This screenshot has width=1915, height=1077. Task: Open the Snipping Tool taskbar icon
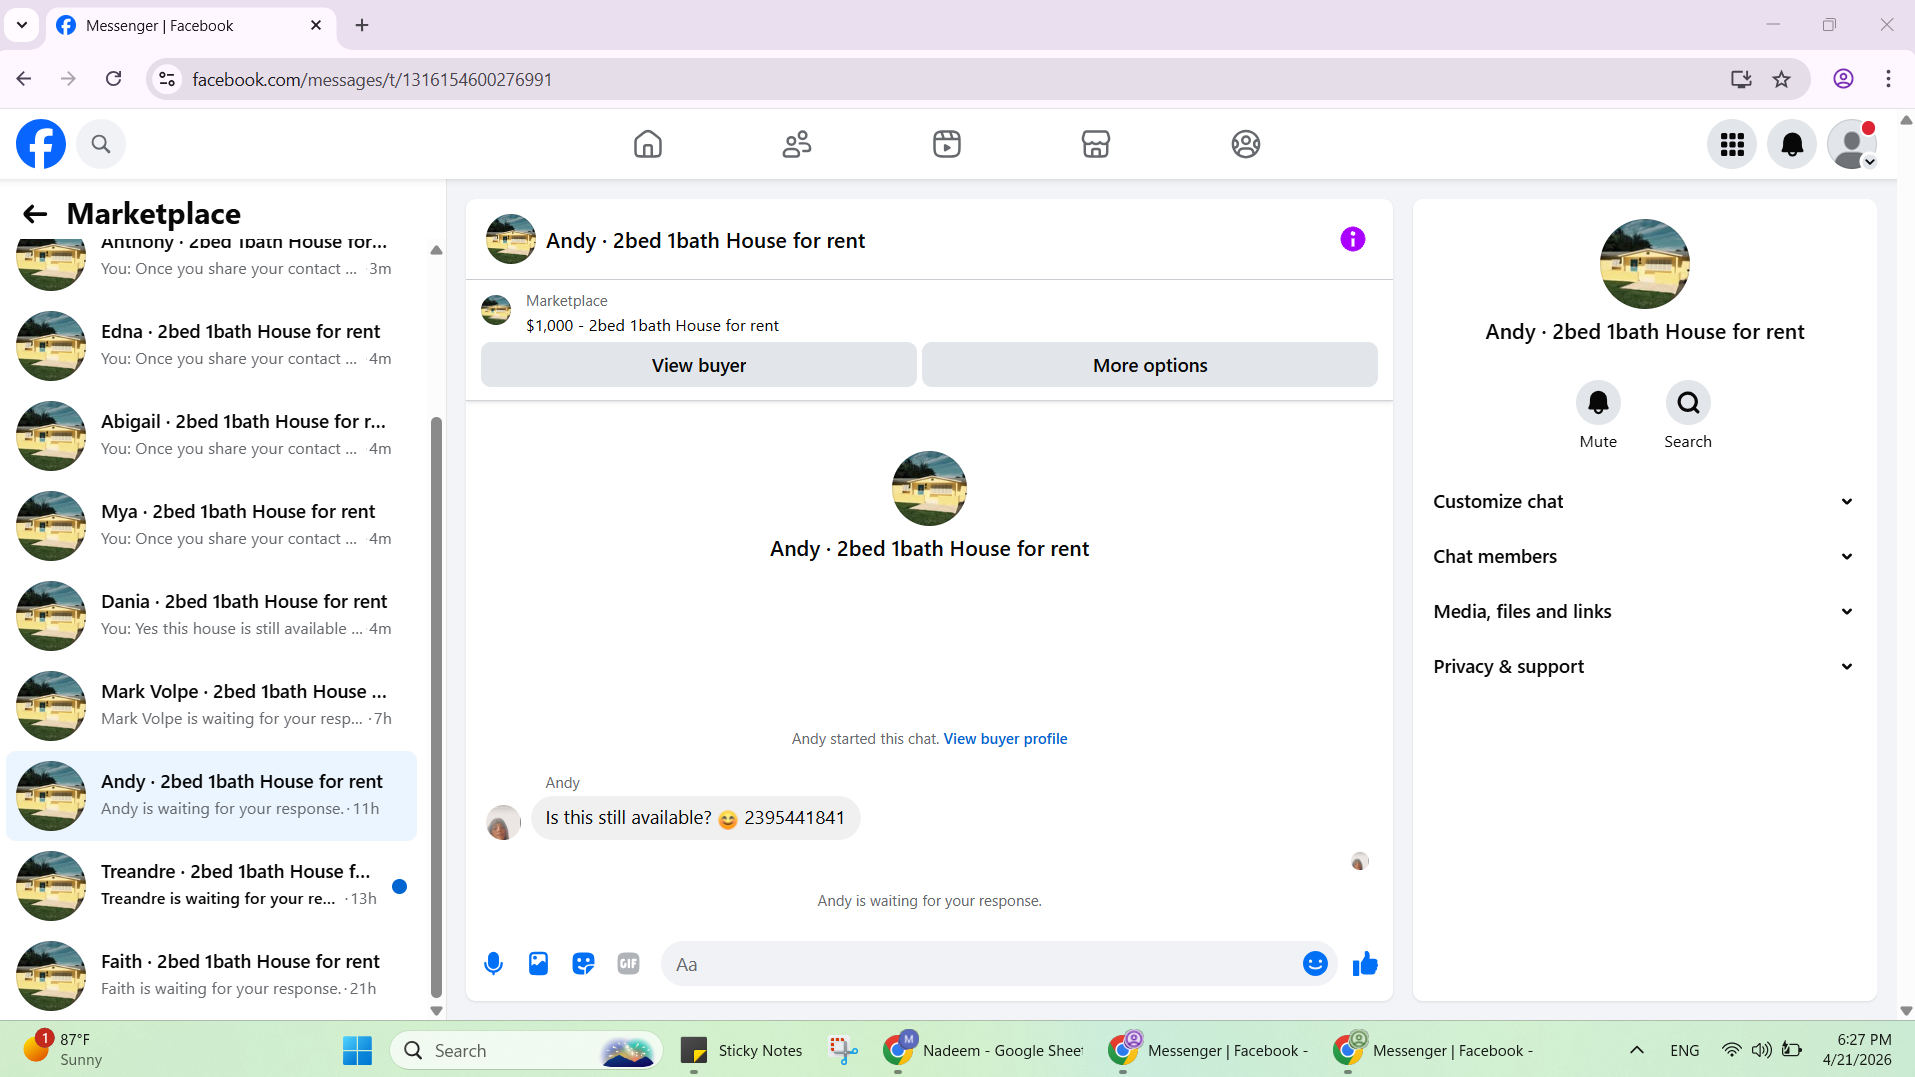click(x=843, y=1051)
